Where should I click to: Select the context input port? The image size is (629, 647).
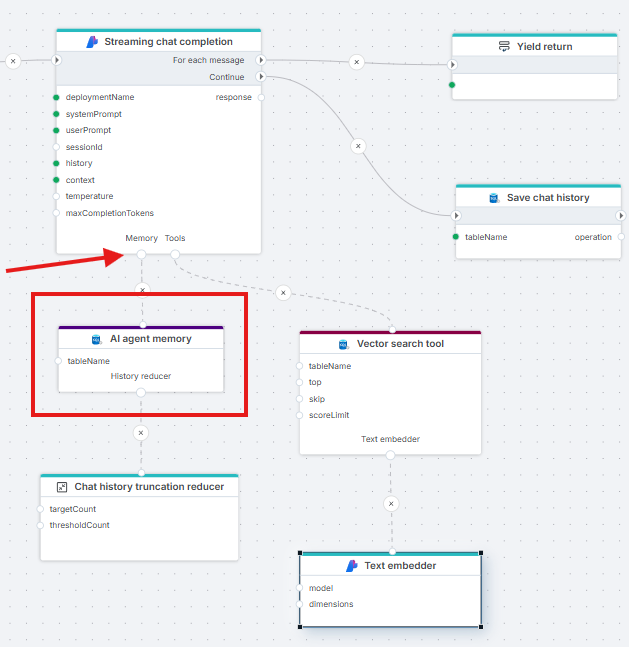[57, 180]
